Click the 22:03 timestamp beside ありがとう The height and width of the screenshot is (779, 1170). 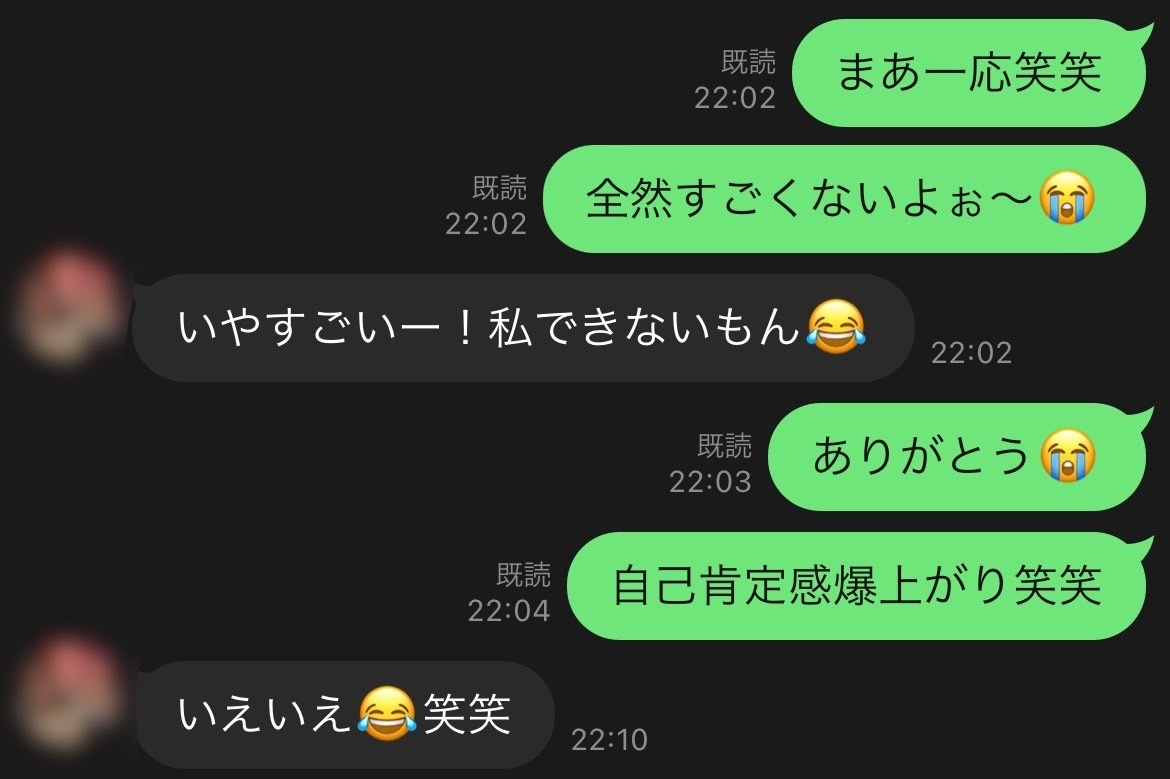[710, 482]
